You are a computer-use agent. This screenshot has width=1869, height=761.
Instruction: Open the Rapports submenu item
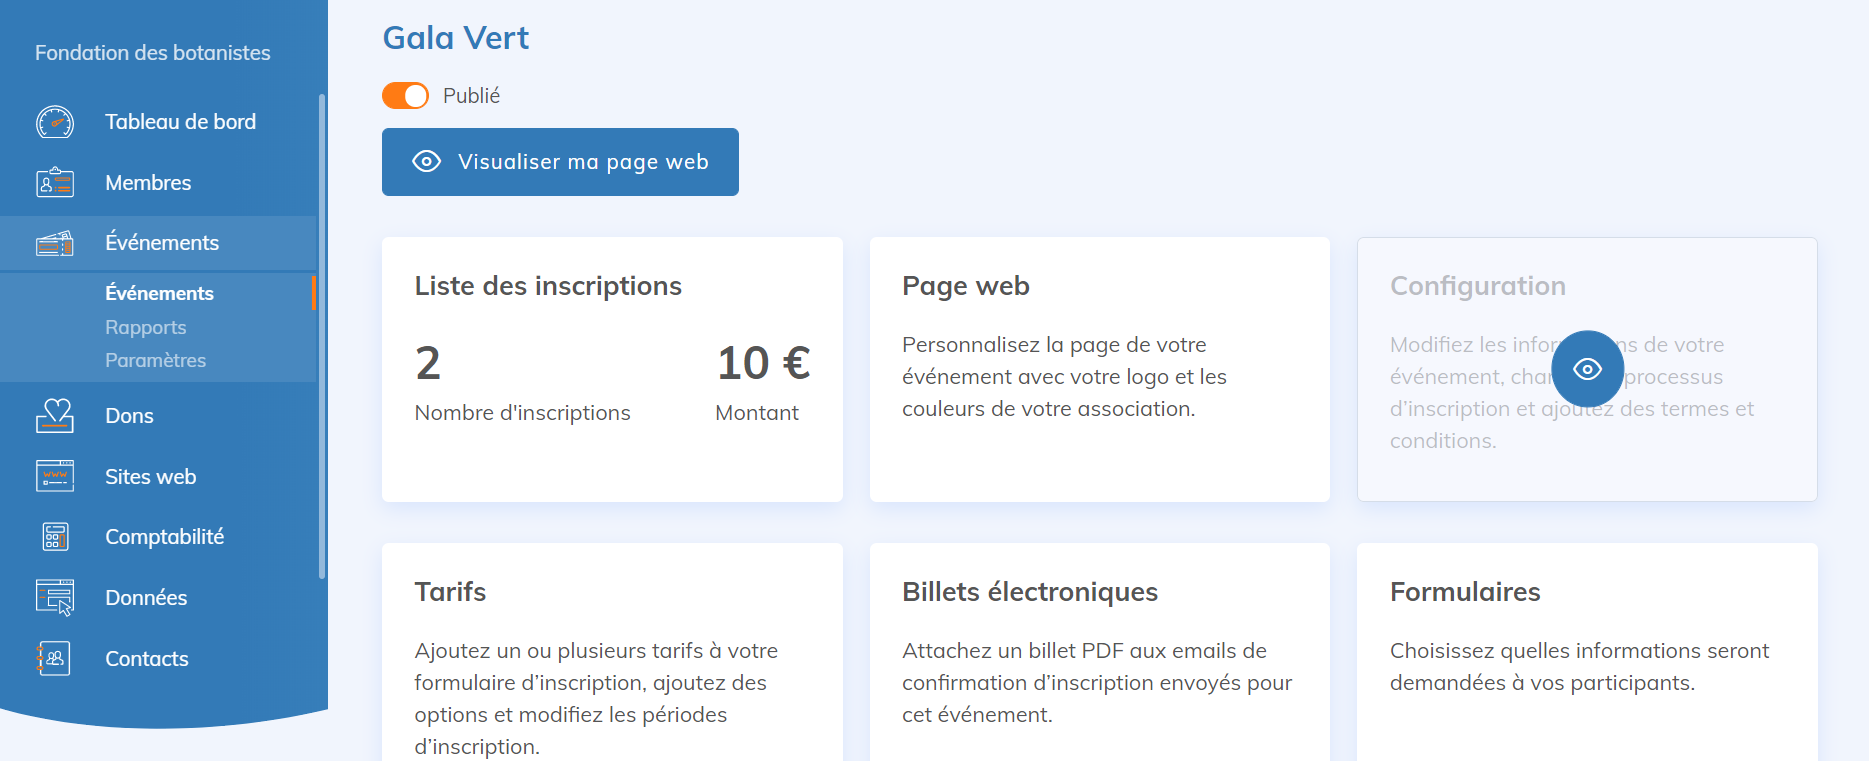coord(146,327)
